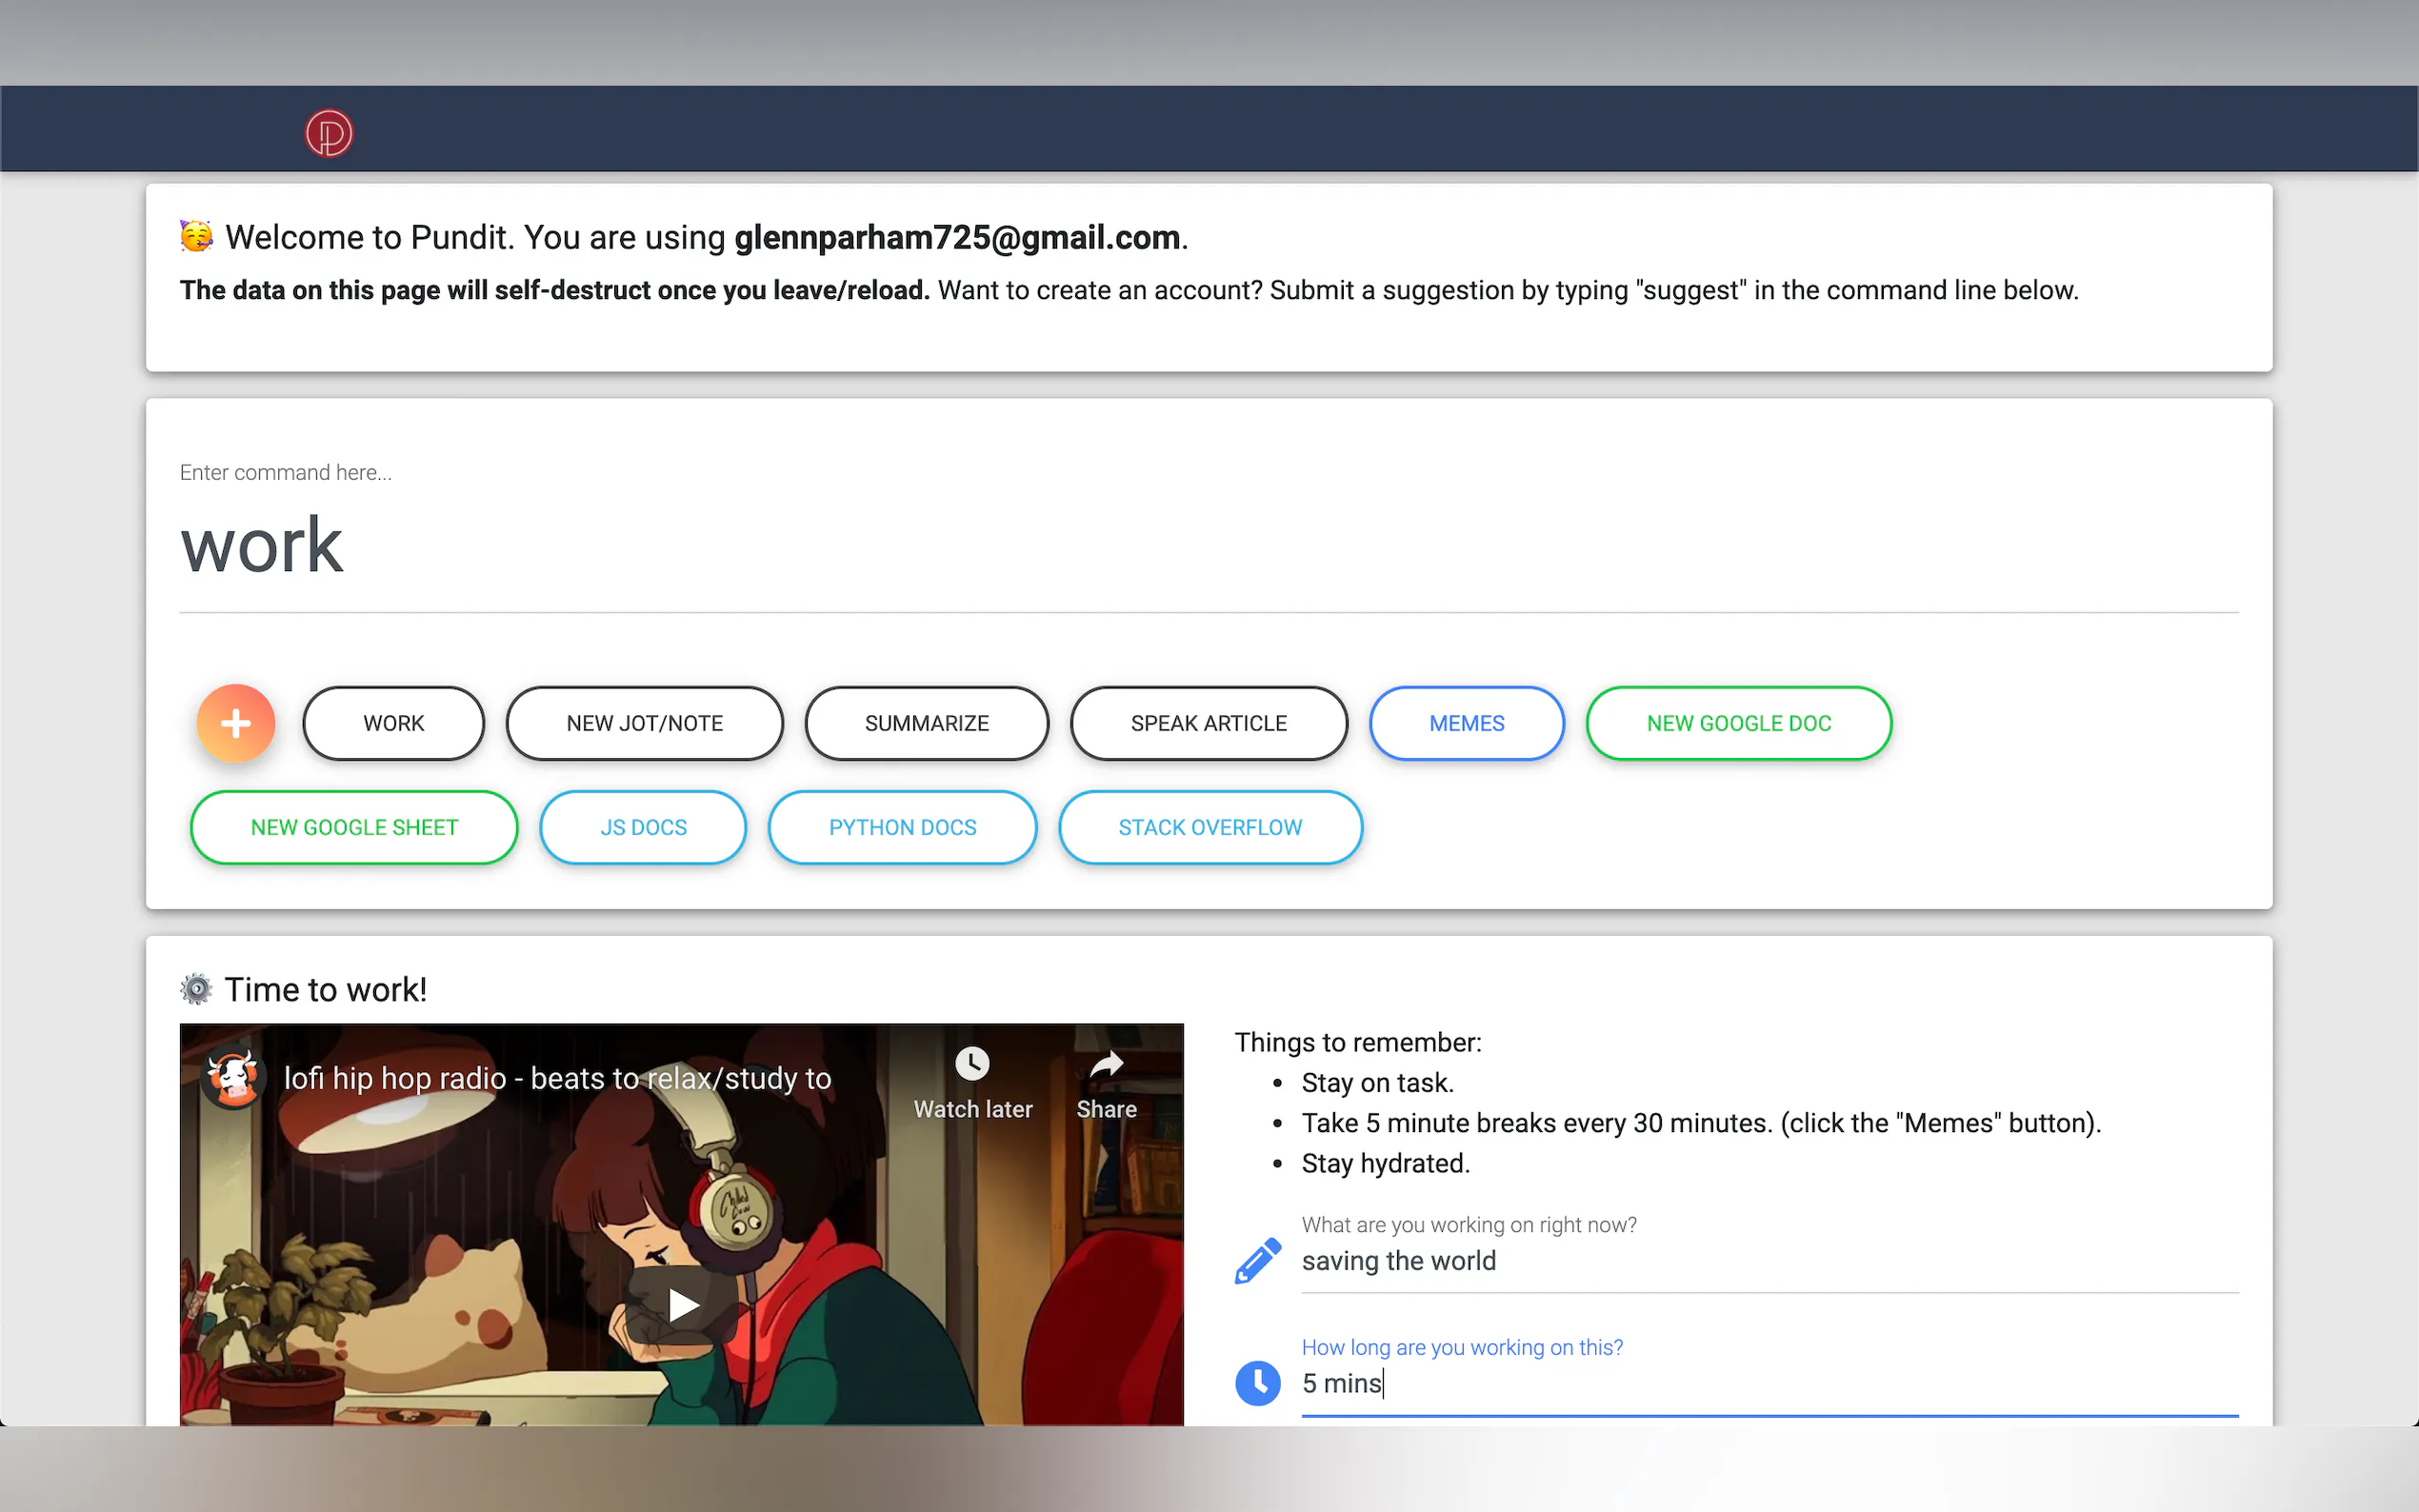Focus the command input containing 'work'
Screen dimensions: 2419x1512
pos(1209,547)
